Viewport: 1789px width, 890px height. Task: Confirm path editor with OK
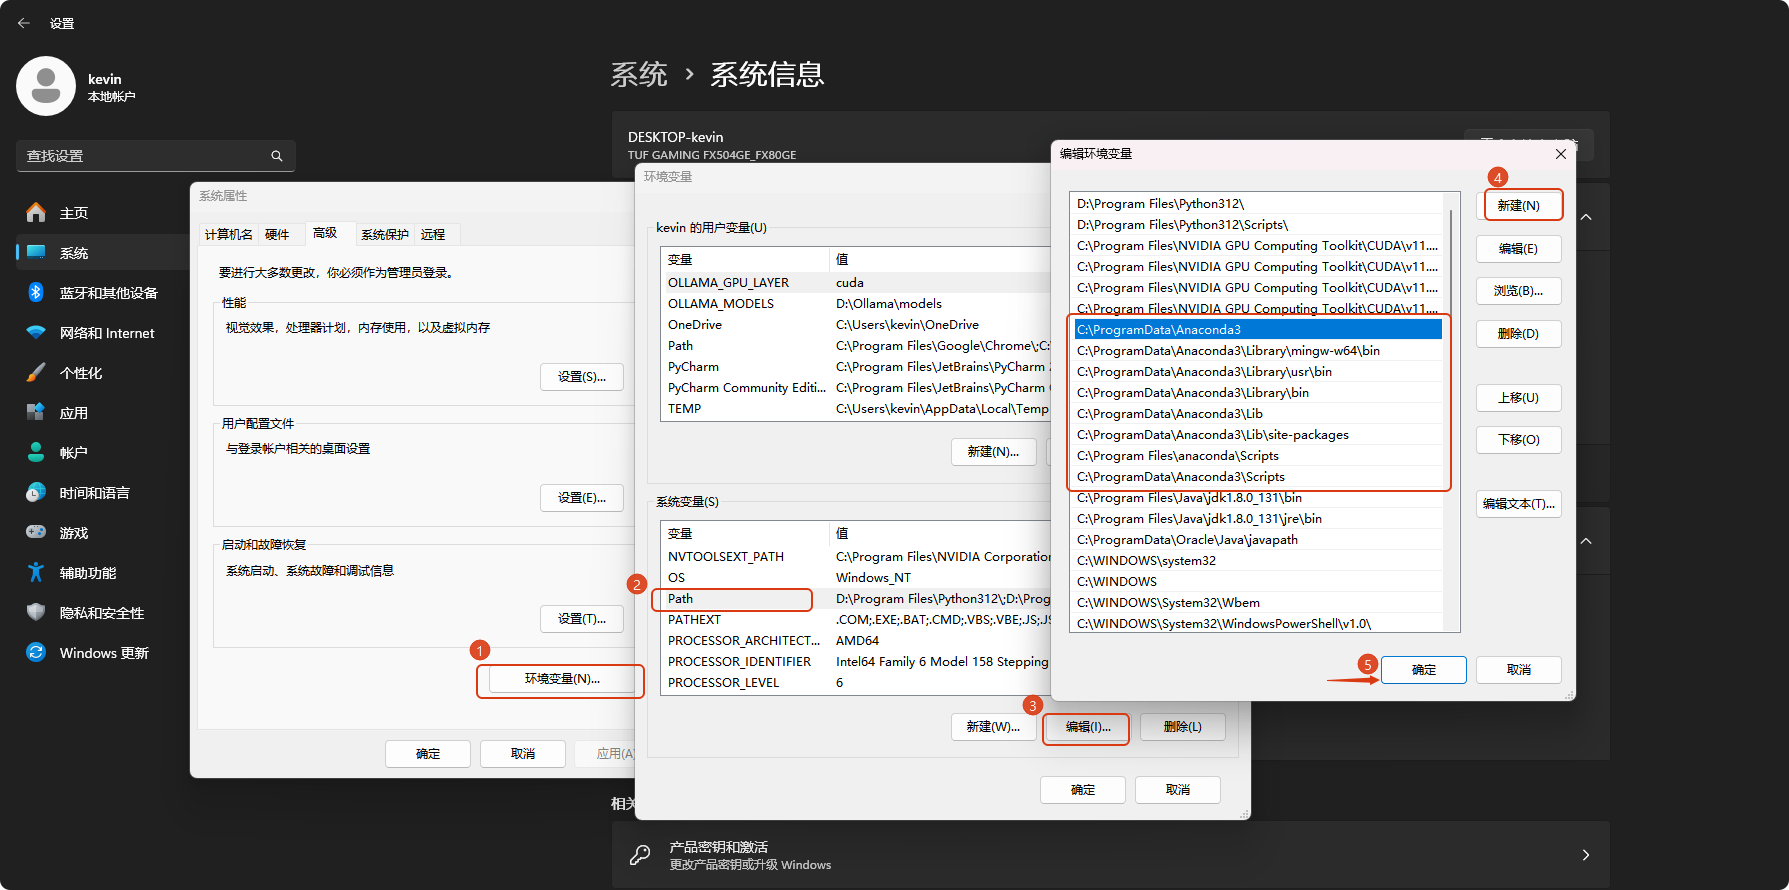pyautogui.click(x=1424, y=670)
